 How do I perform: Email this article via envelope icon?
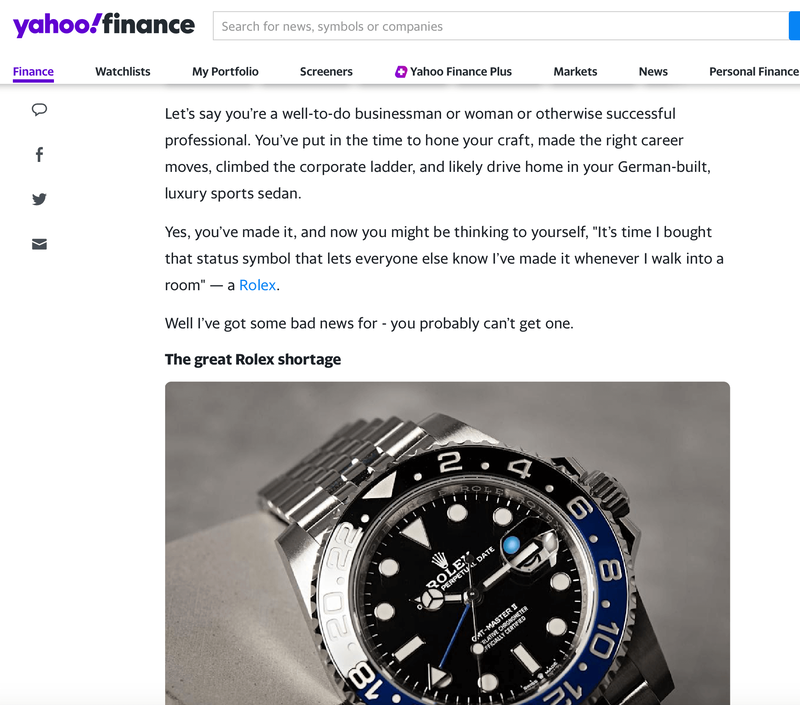[38, 244]
